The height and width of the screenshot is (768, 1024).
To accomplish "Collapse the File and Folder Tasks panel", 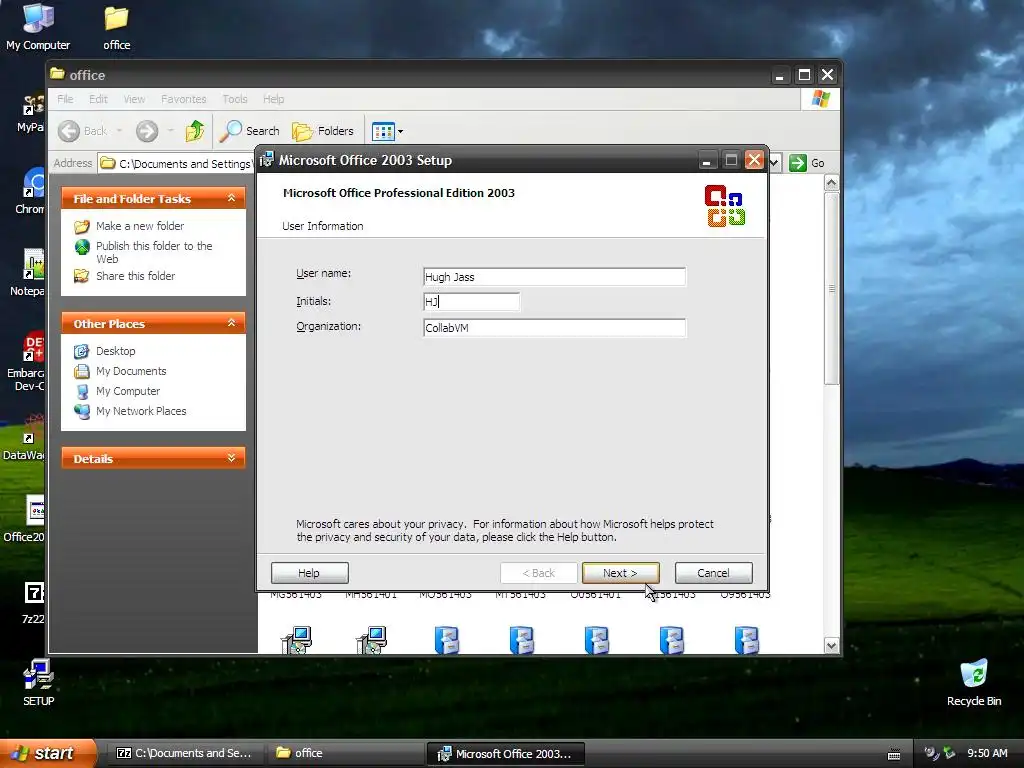I will click(x=231, y=198).
